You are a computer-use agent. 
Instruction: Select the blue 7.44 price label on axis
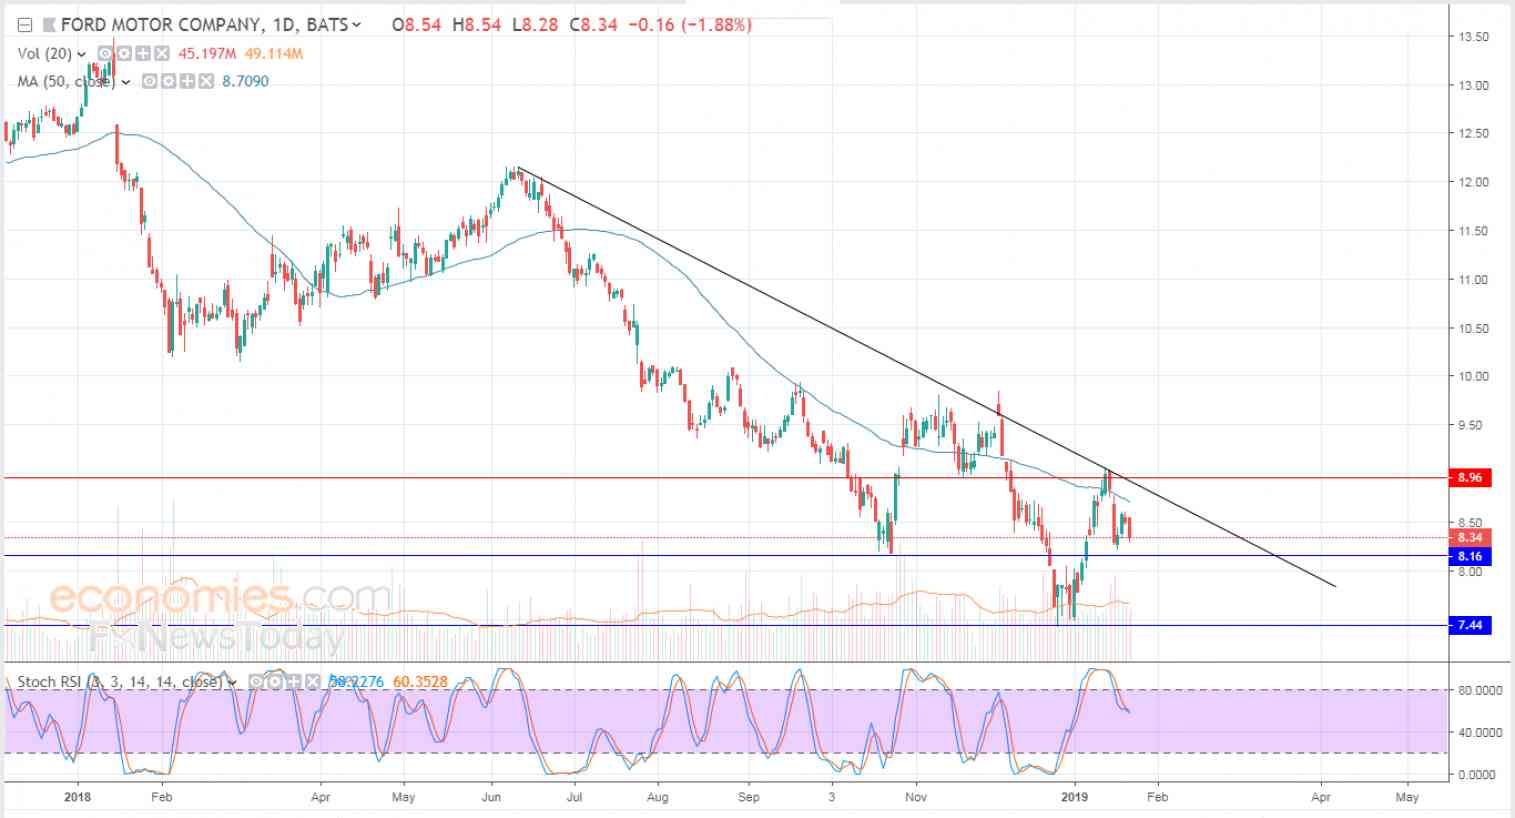click(1470, 625)
